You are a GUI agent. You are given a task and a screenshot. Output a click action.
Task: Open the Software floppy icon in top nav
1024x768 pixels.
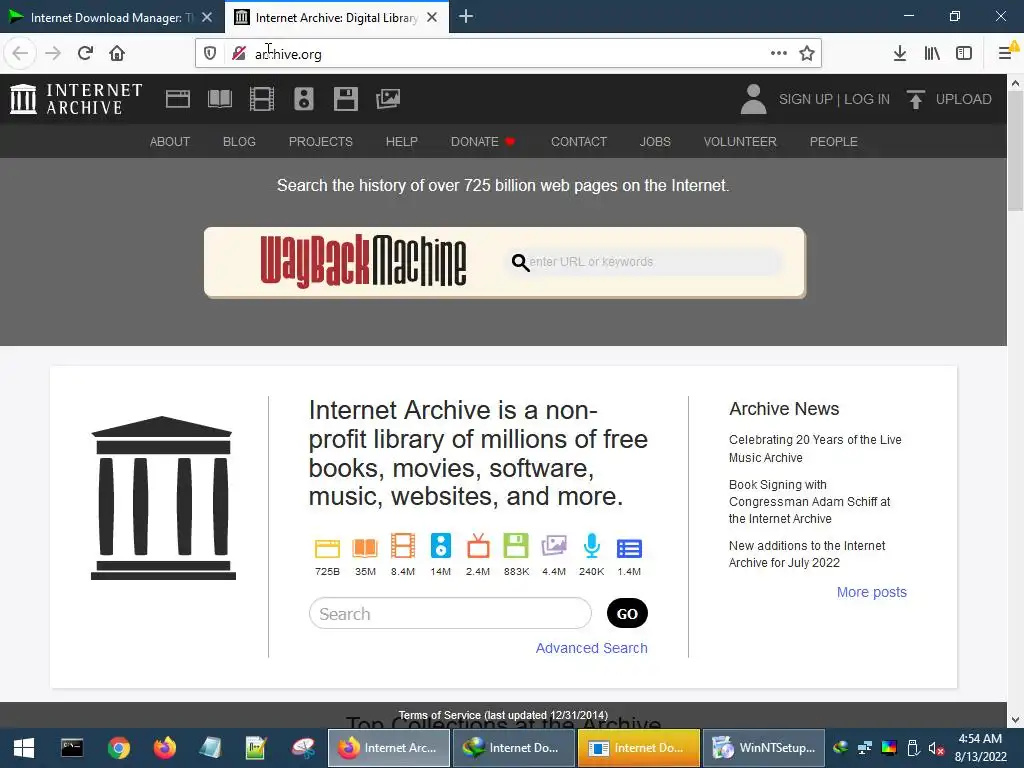tap(345, 99)
